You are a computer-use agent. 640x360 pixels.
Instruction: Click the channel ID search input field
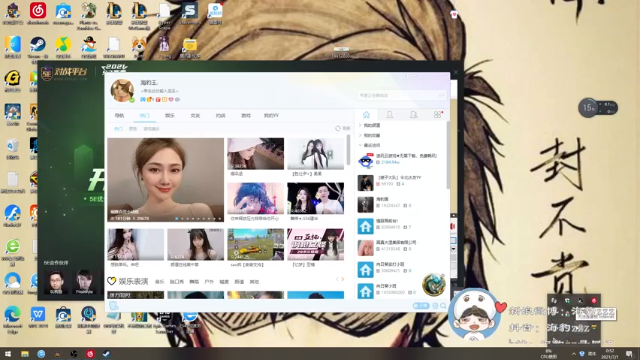click(402, 95)
